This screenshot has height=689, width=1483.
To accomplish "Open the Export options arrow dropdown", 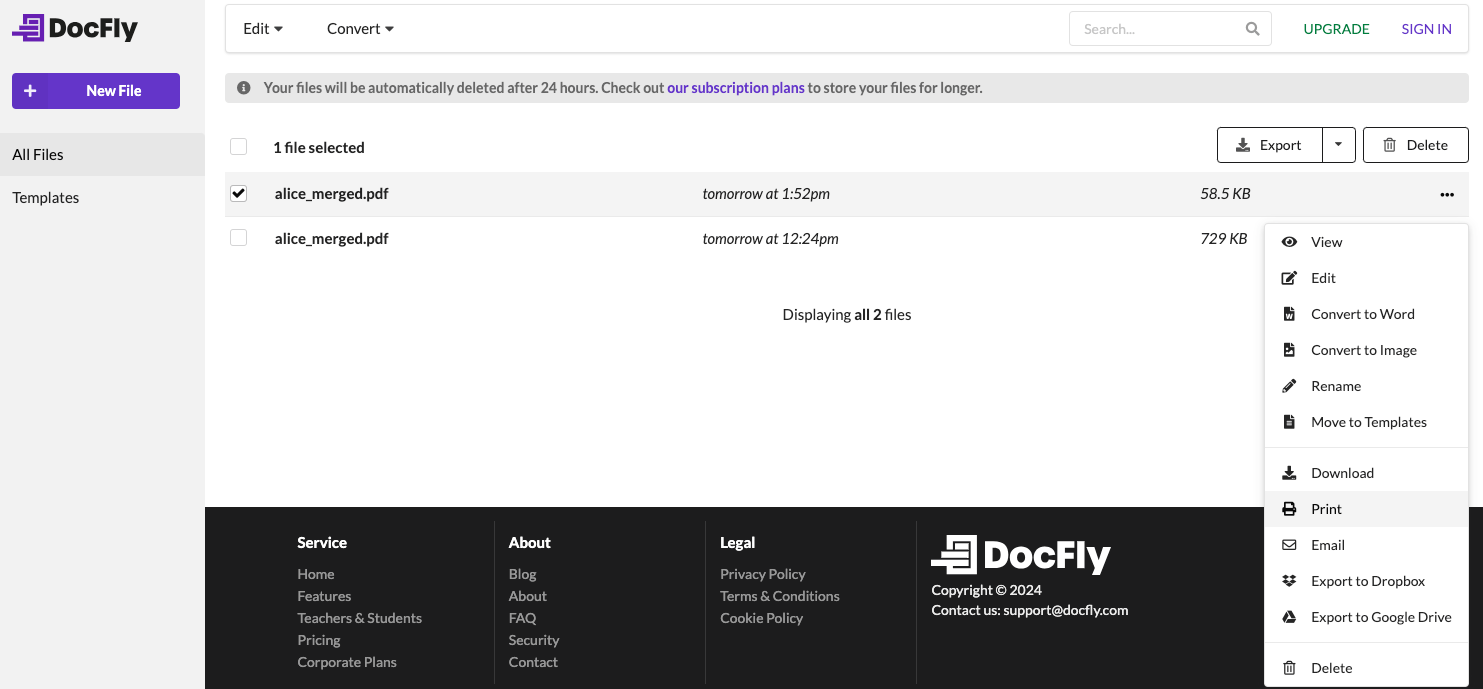I will point(1339,144).
